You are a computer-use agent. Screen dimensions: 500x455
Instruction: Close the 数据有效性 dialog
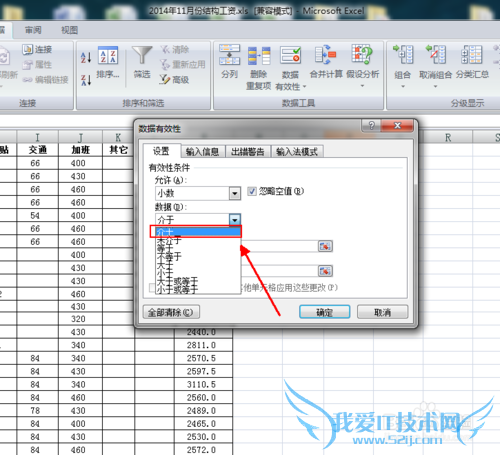point(397,125)
